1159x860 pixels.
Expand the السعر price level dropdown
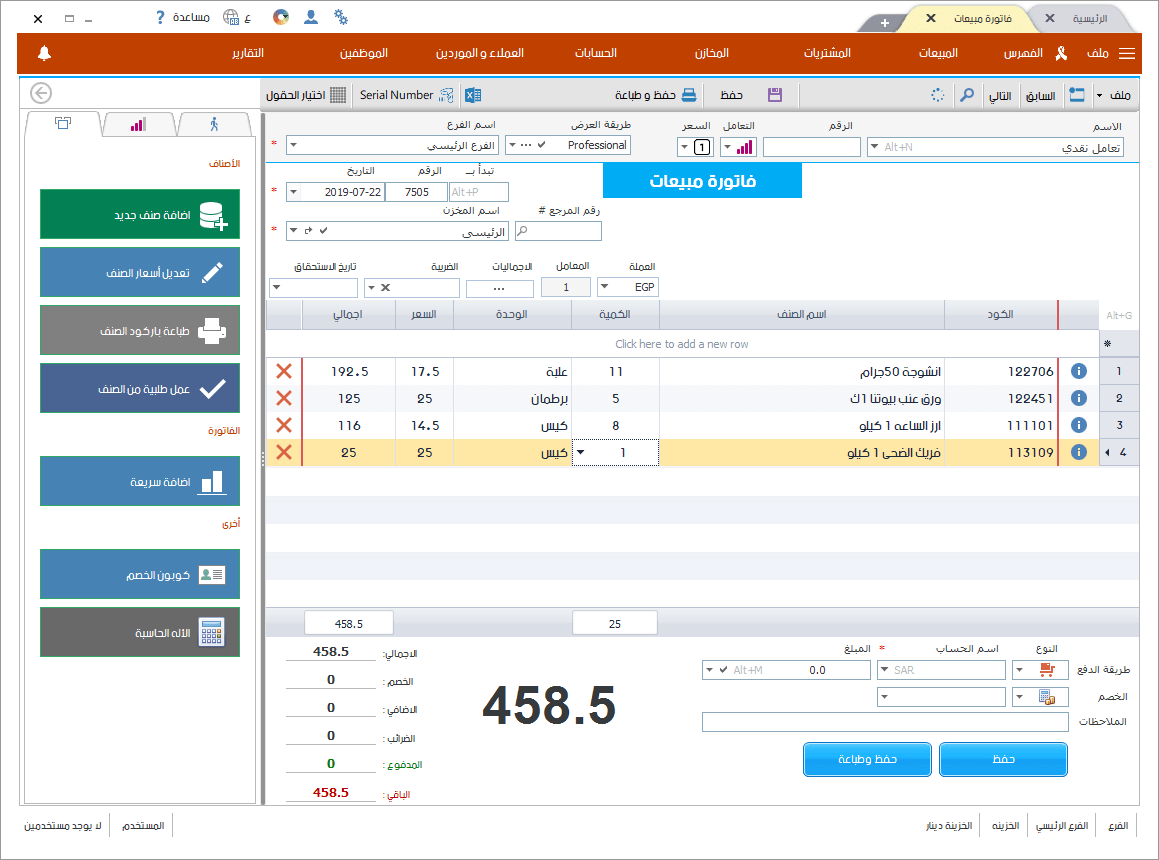(684, 147)
